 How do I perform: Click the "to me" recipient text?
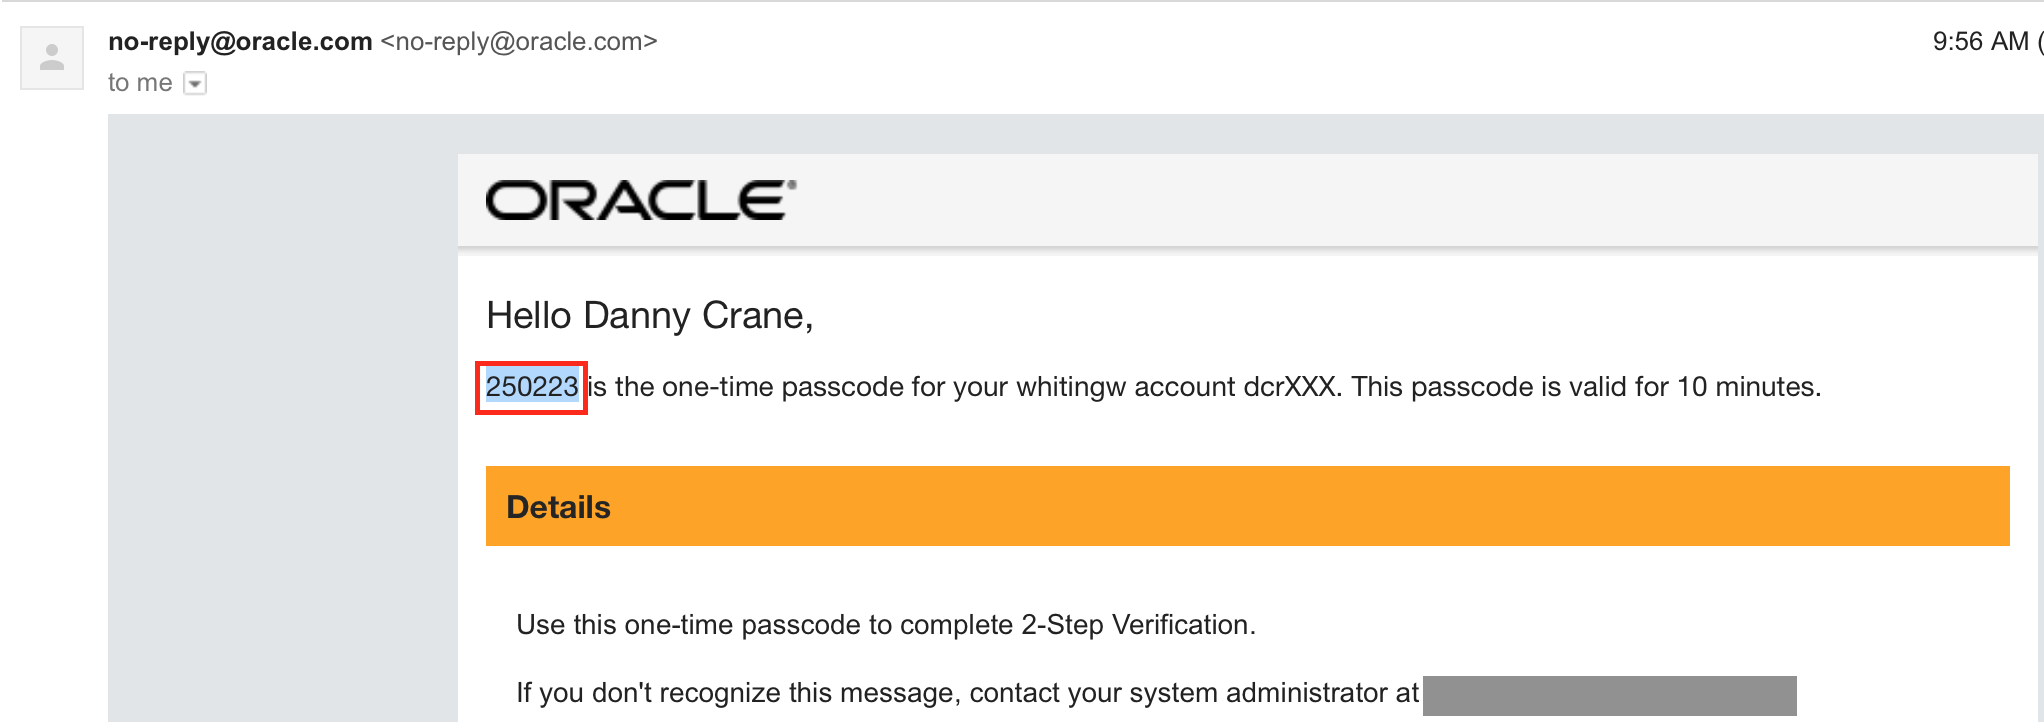(140, 83)
